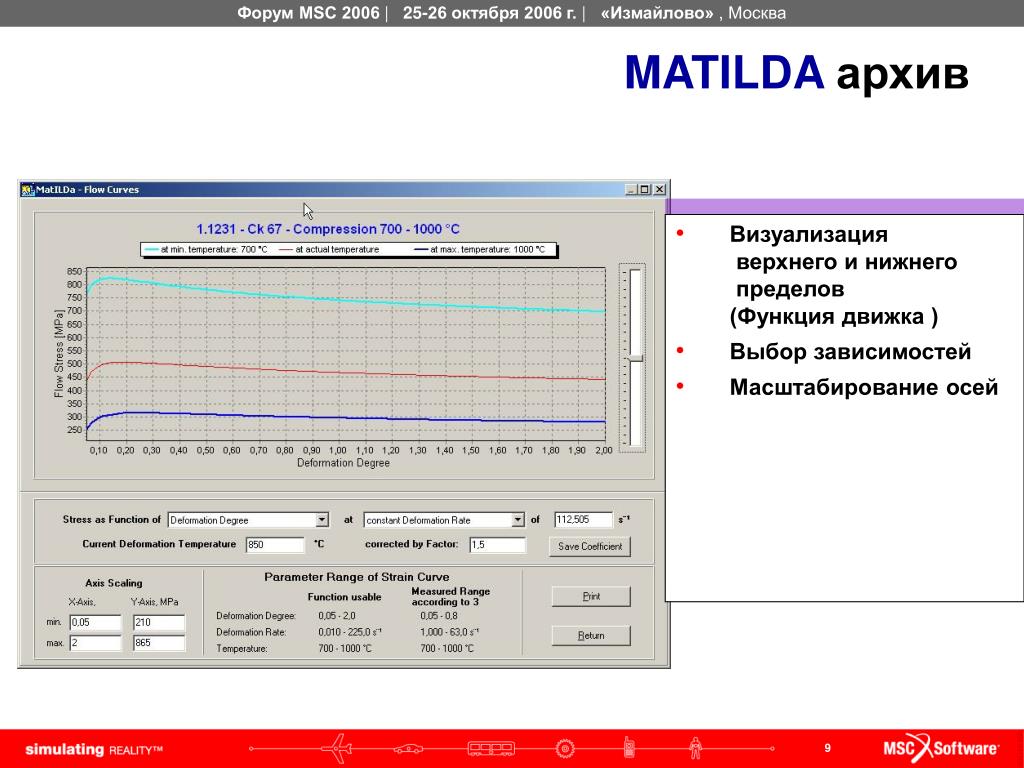
Task: Click the Deformation Degree axis label
Action: click(344, 463)
